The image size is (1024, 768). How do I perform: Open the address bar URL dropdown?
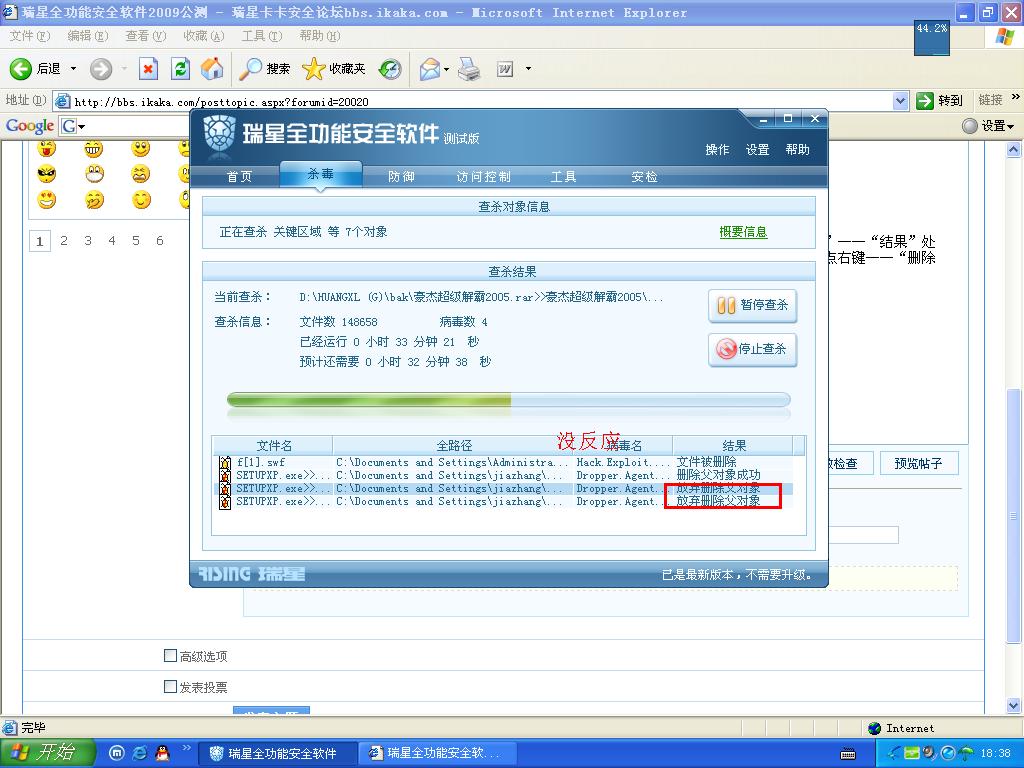[901, 101]
